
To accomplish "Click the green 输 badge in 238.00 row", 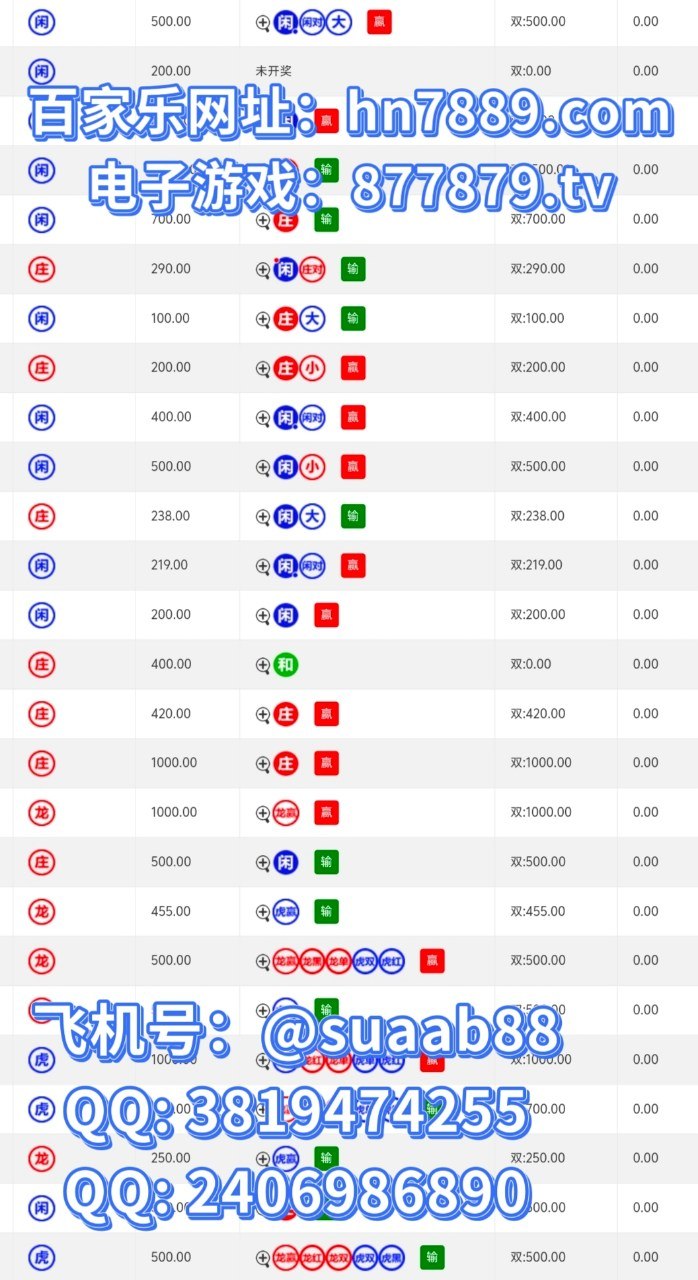I will tap(353, 517).
